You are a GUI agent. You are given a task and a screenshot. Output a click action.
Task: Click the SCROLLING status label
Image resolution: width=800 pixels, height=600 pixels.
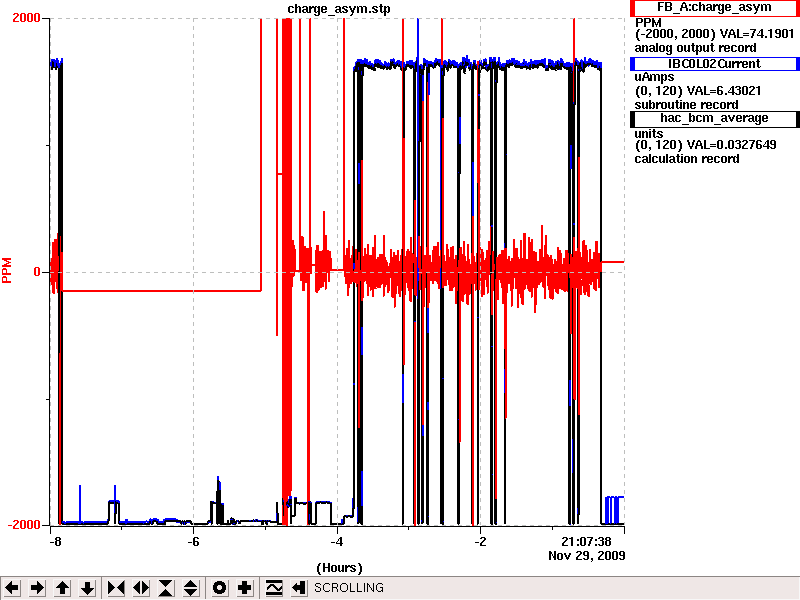[349, 588]
